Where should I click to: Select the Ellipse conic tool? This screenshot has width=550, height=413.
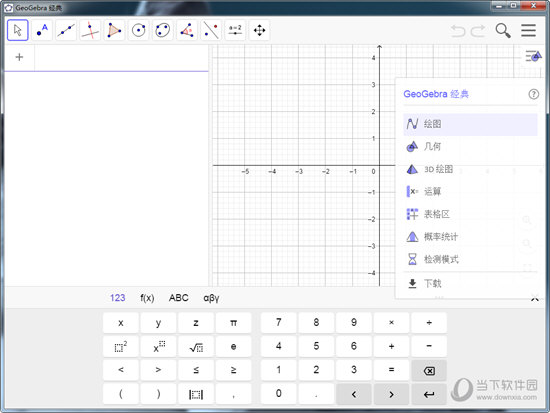163,30
